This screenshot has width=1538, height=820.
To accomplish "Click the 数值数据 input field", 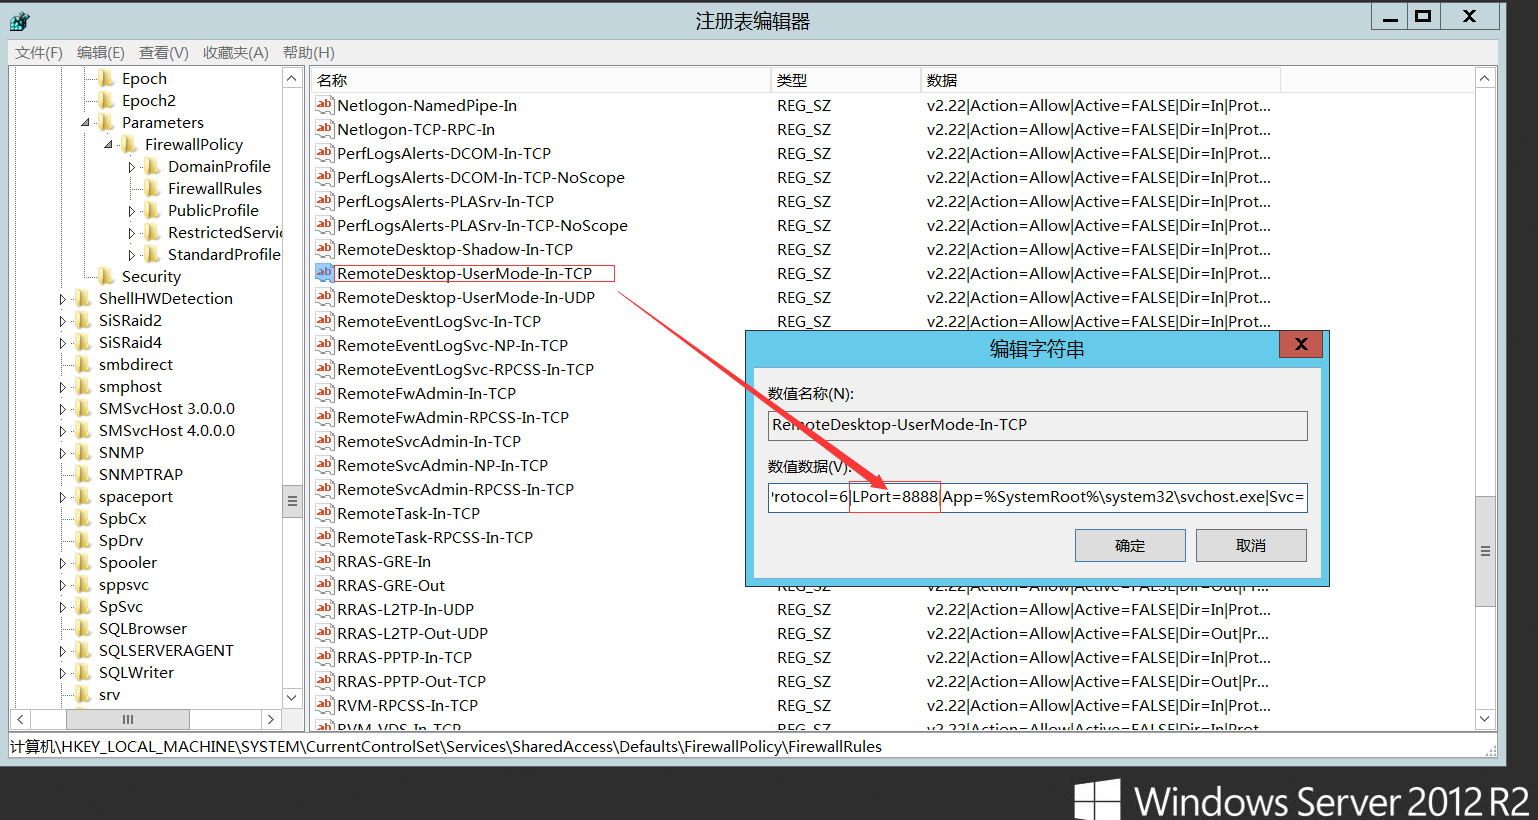I will tap(1037, 497).
